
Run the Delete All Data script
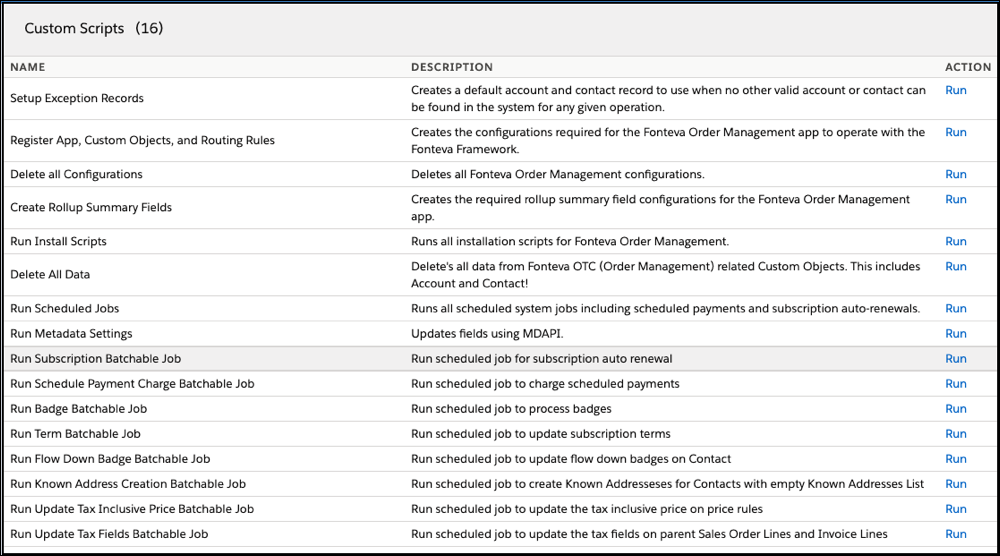coord(955,266)
